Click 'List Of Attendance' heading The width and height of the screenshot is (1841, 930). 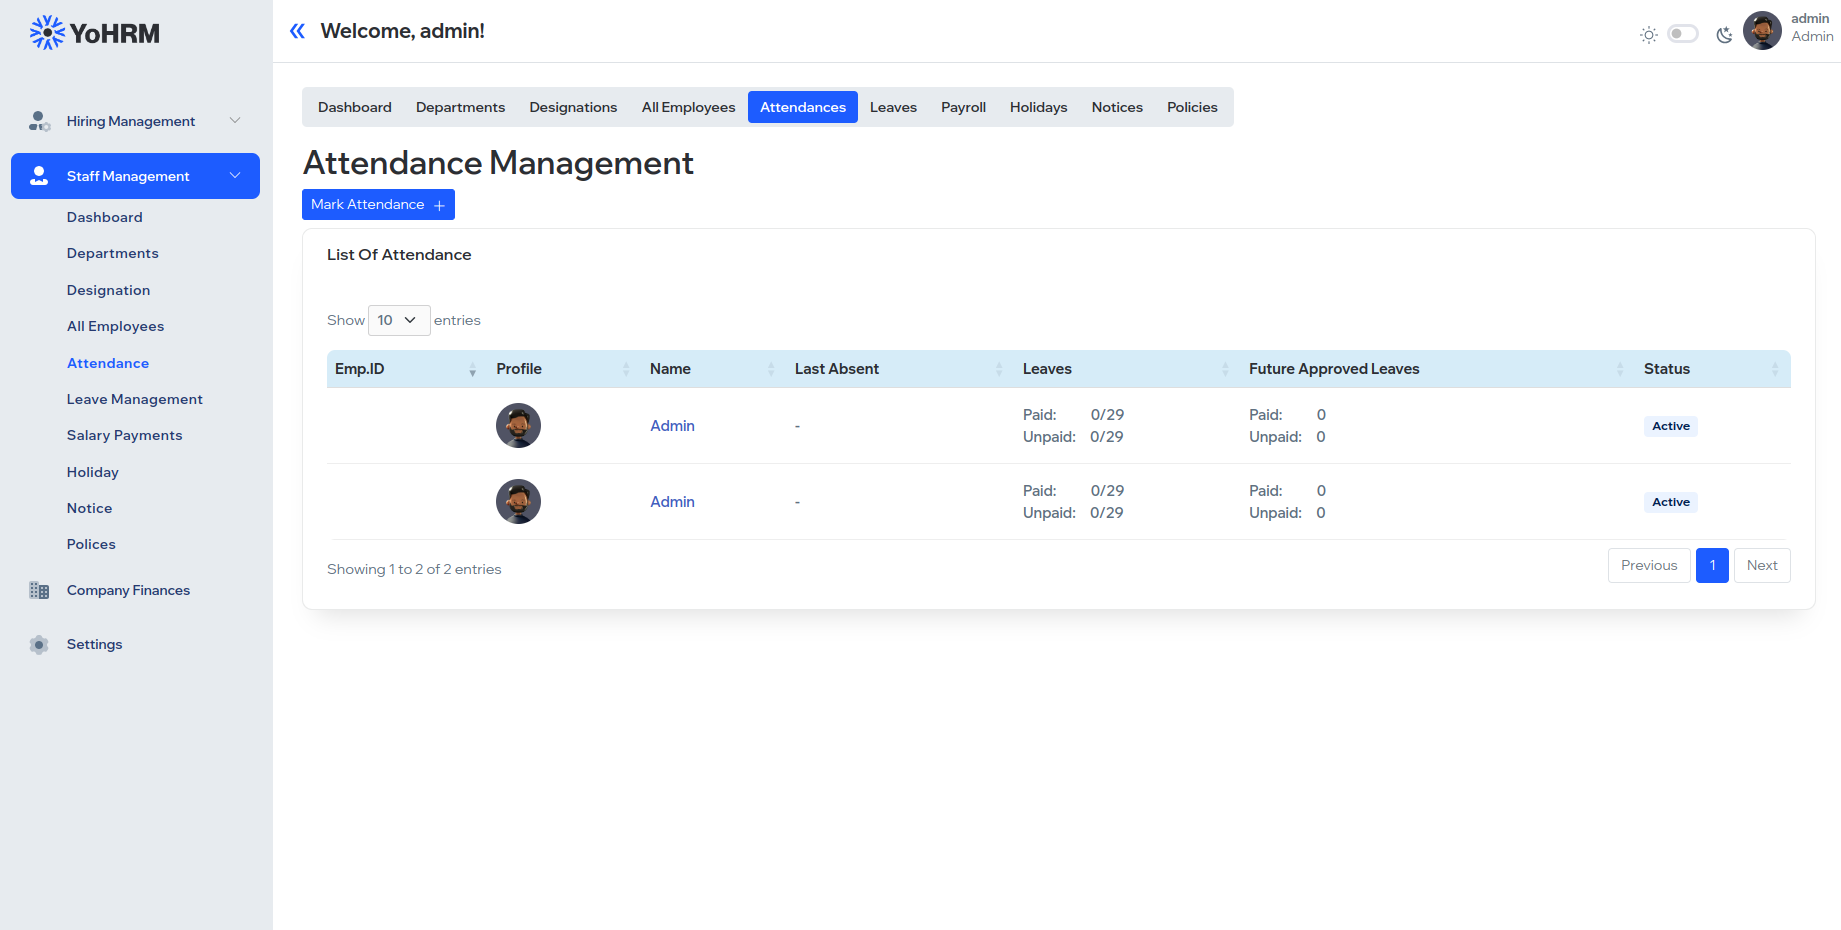[399, 255]
